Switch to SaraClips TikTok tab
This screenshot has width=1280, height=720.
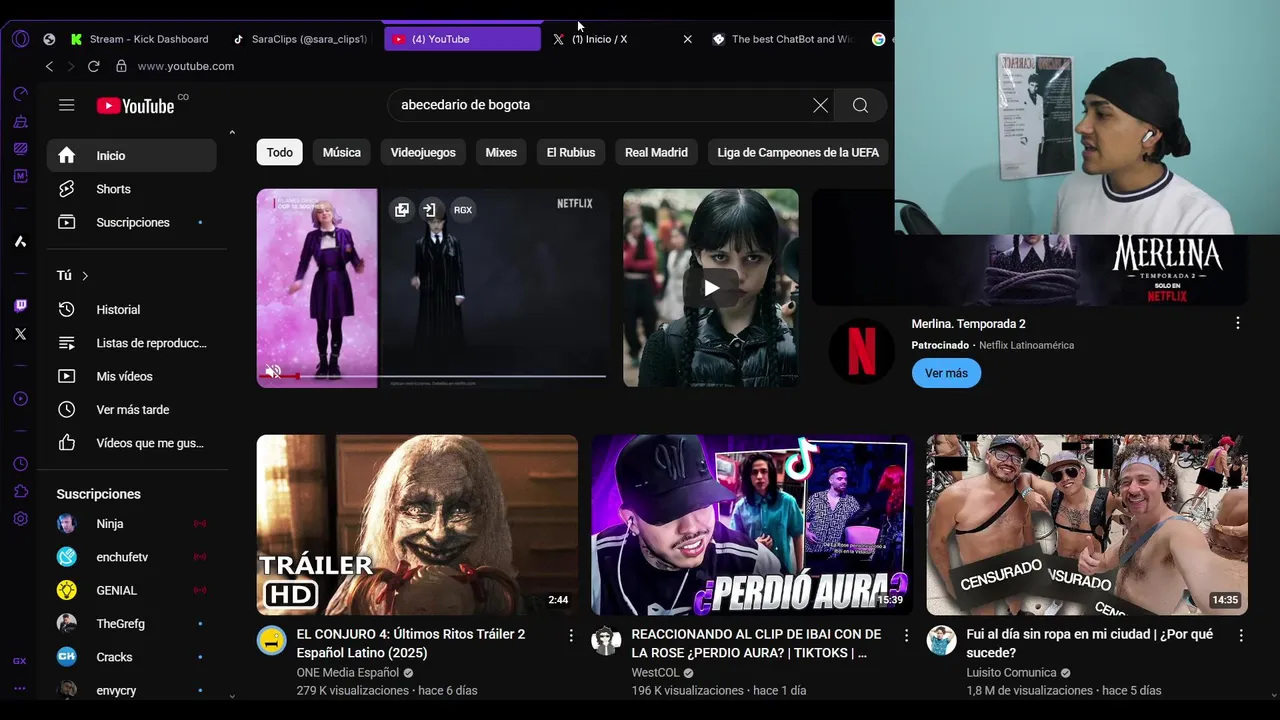tap(301, 39)
